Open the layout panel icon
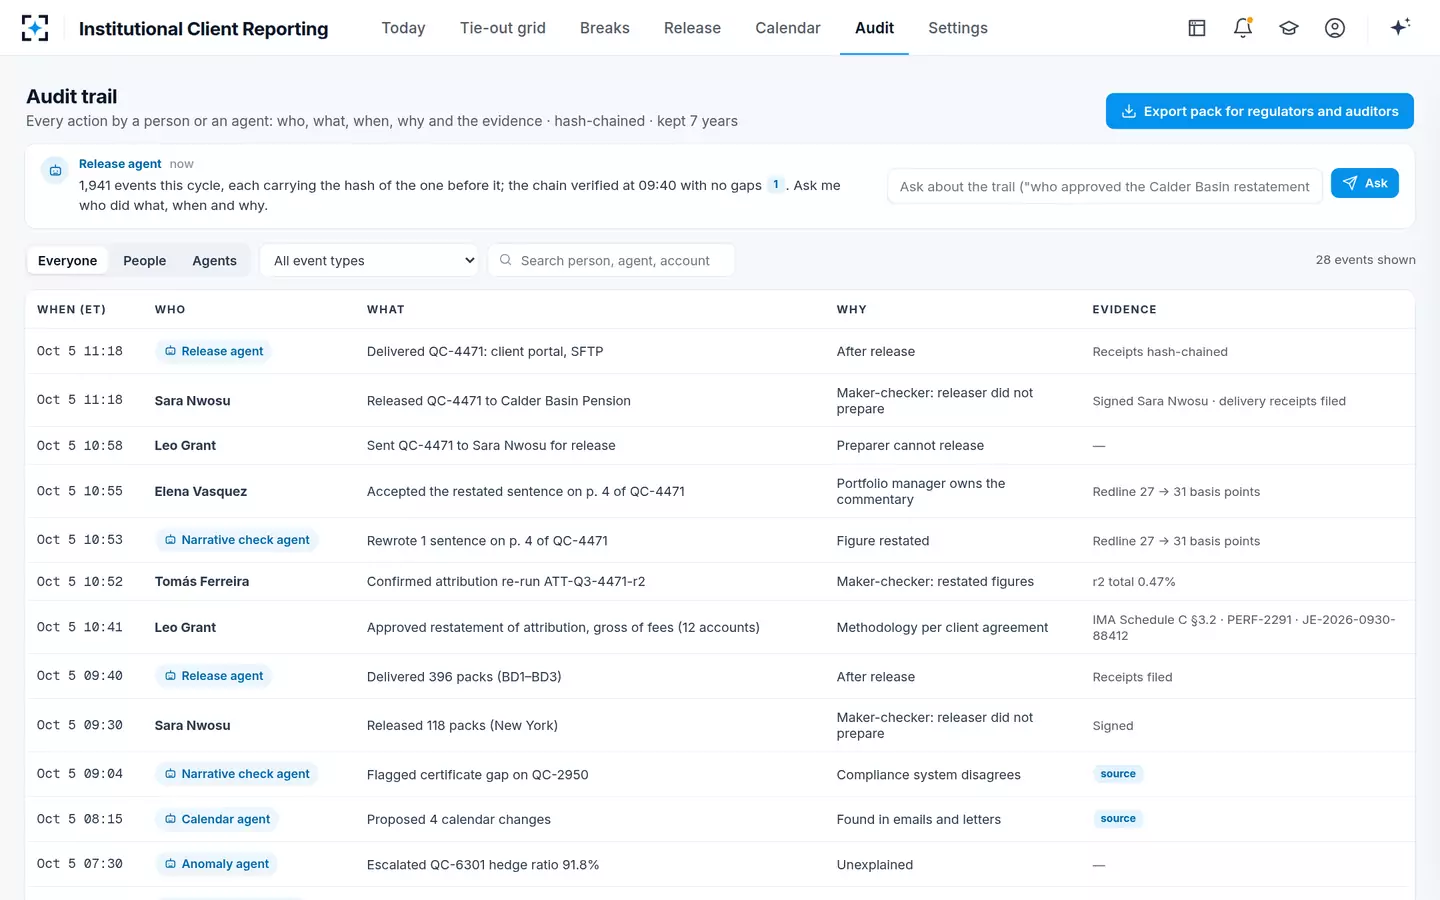Viewport: 1440px width, 900px height. (1197, 28)
